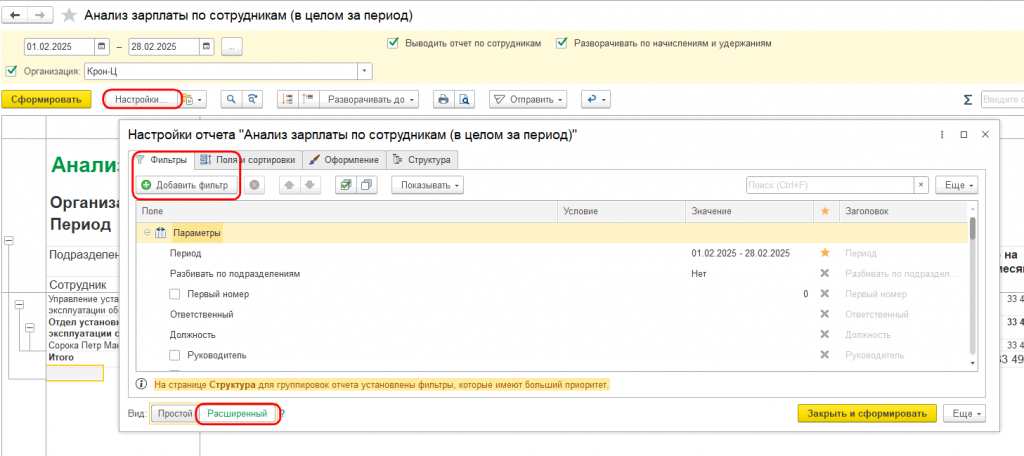
Task: Open the Организация dropdown arrow
Action: point(364,71)
